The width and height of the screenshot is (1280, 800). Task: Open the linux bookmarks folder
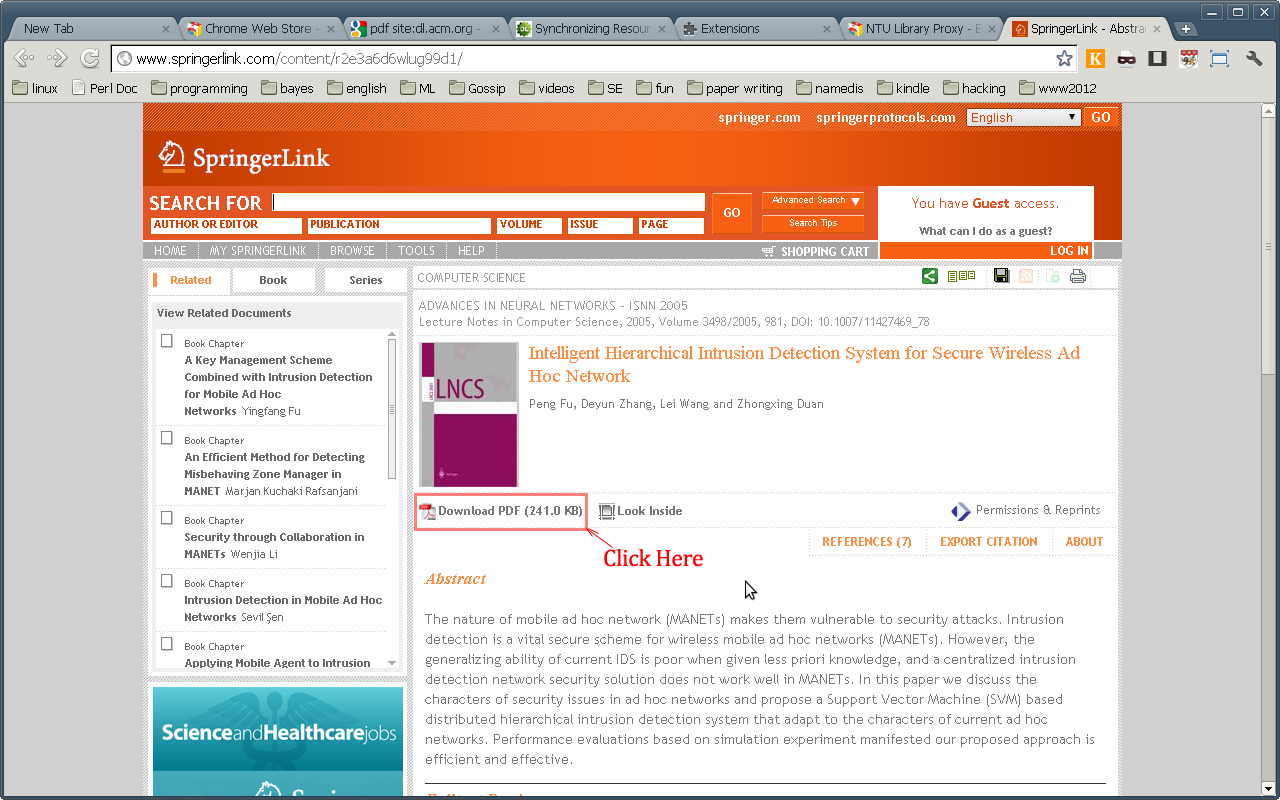[35, 88]
